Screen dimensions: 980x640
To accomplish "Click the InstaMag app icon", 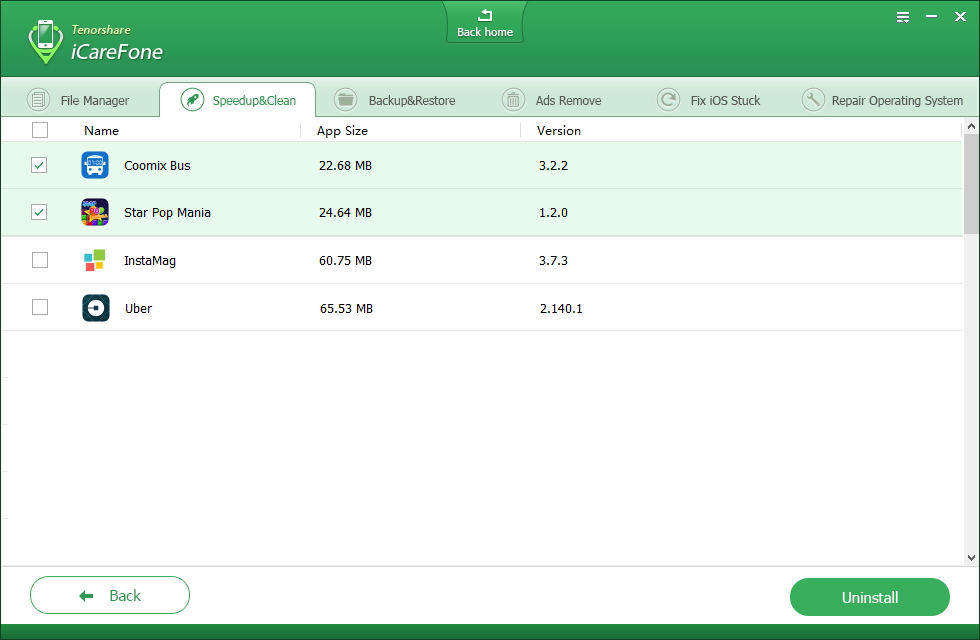I will pos(95,261).
